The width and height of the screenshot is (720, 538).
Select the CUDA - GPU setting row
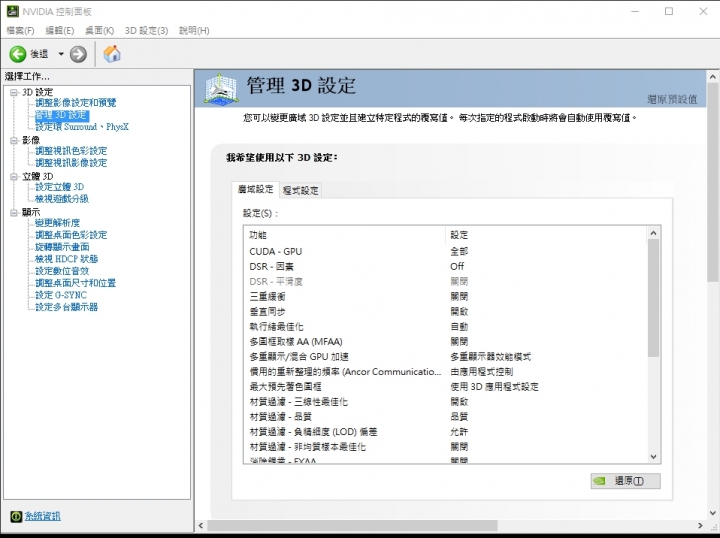445,252
